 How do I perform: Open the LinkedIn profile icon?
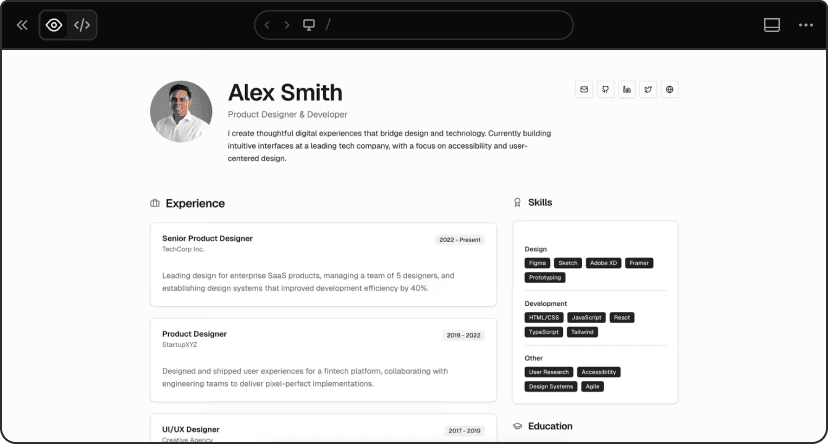pyautogui.click(x=627, y=90)
